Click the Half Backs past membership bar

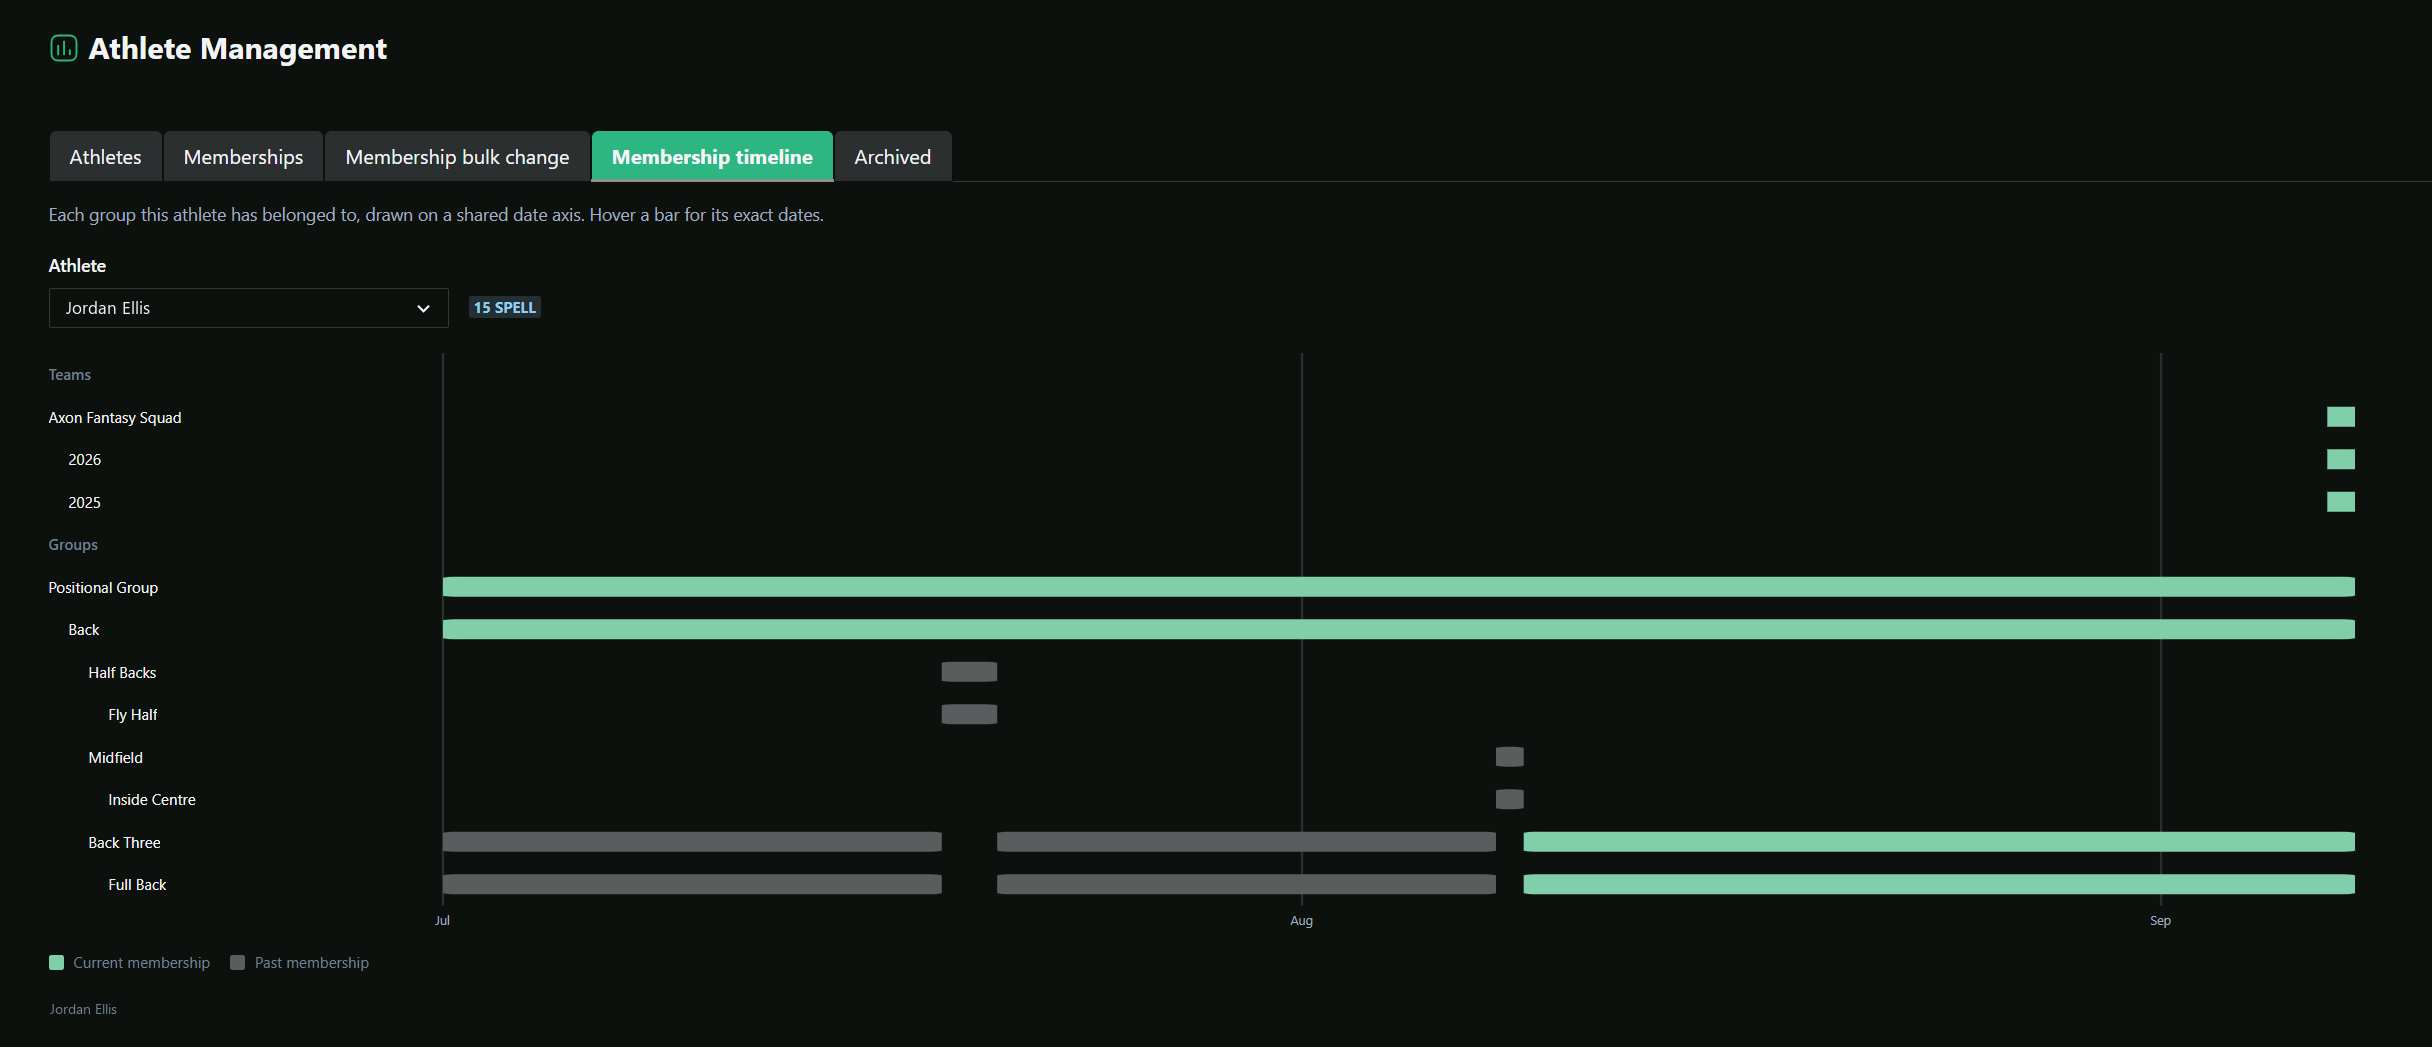pyautogui.click(x=969, y=672)
